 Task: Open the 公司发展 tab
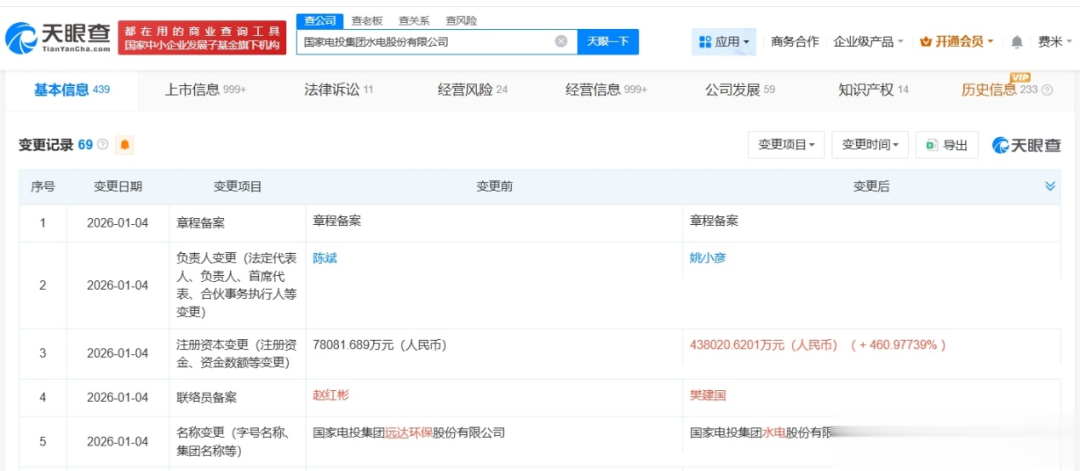[x=740, y=90]
